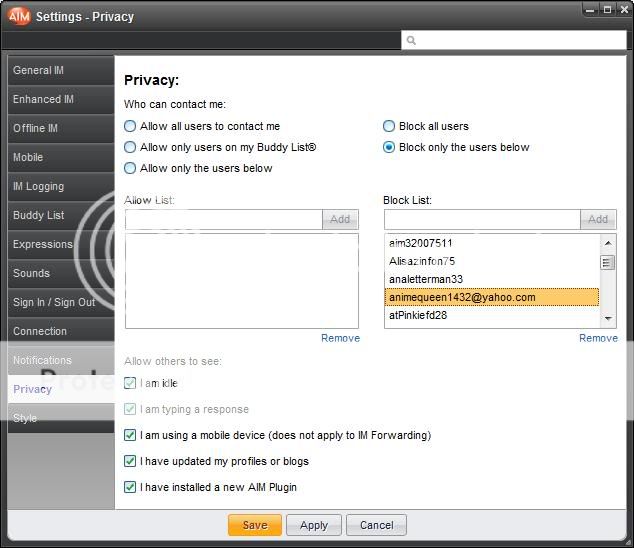Choose 'Allow only the users below'
Screen dimensions: 634x548
coord(130,168)
